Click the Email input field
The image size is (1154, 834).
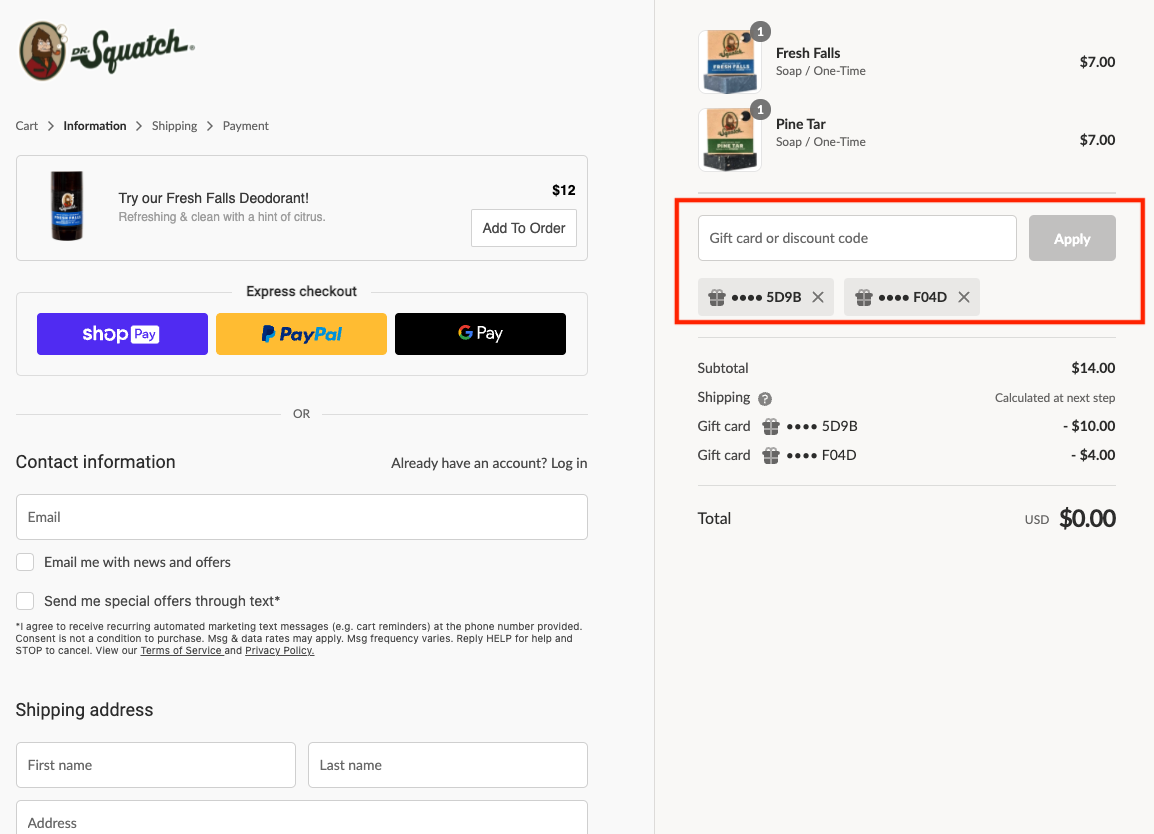302,517
